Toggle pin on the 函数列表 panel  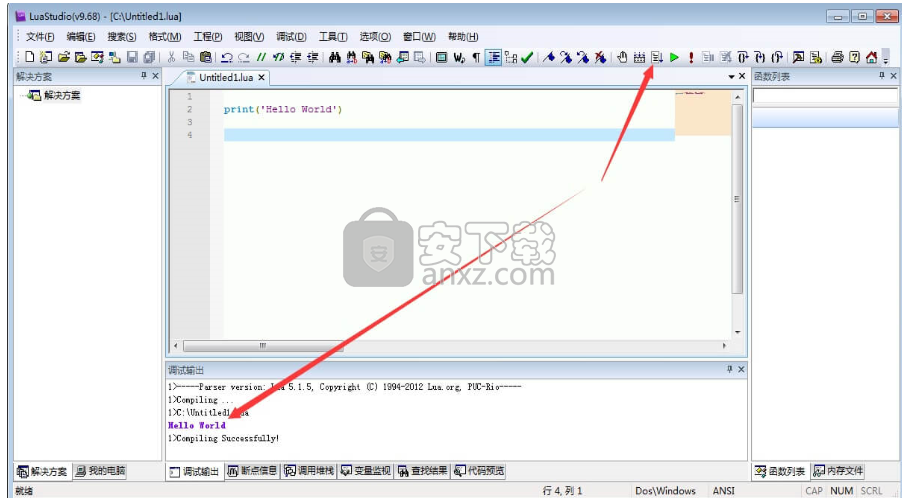[882, 76]
